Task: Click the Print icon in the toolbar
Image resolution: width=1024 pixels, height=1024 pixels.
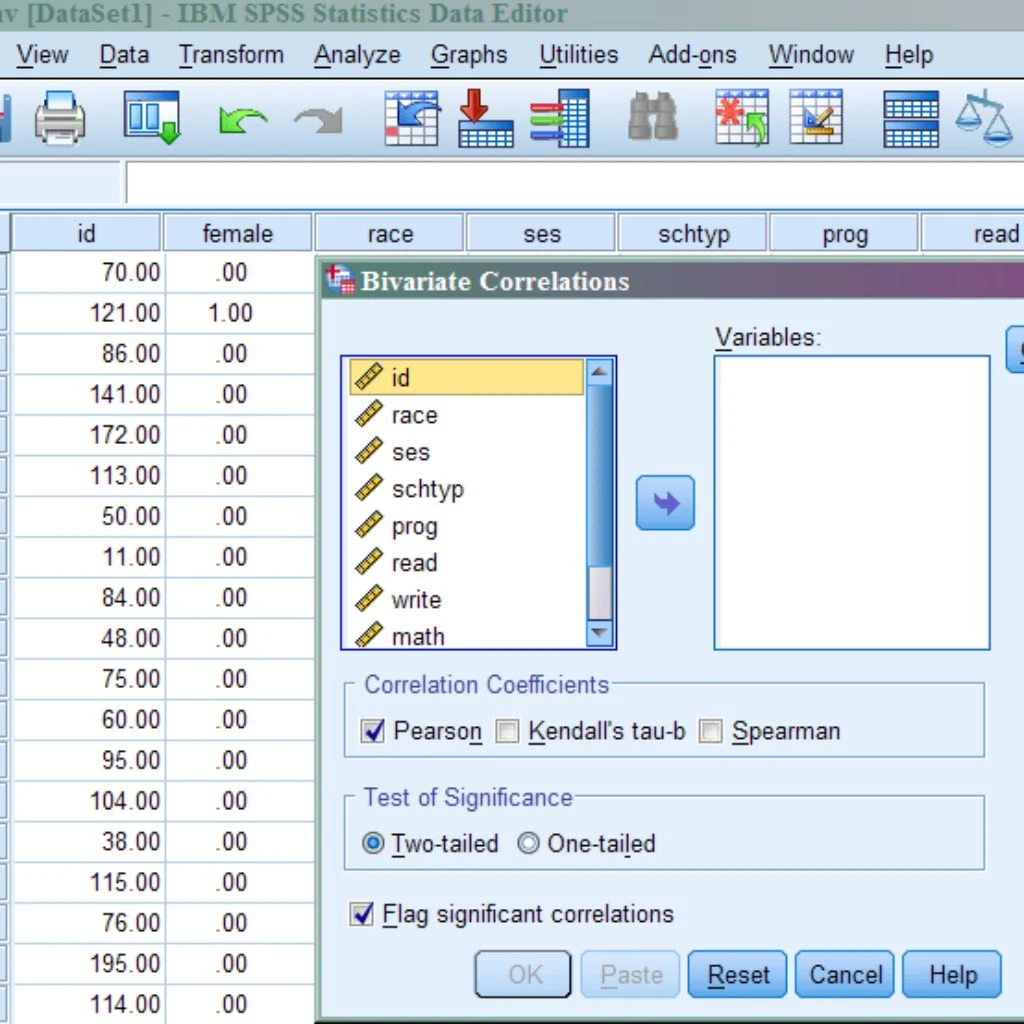Action: [60, 118]
